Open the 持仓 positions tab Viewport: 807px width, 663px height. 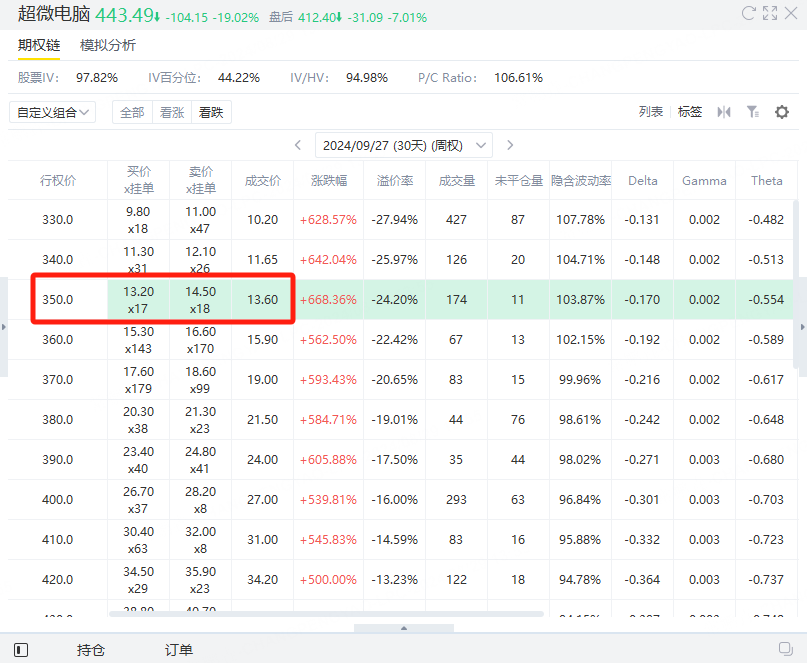pyautogui.click(x=91, y=650)
